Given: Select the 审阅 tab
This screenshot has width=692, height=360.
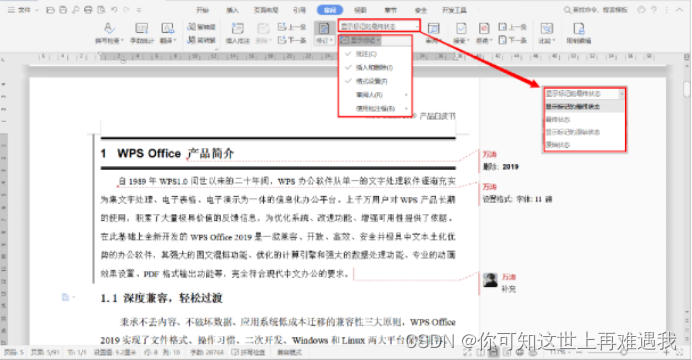Looking at the screenshot, I should [330, 10].
